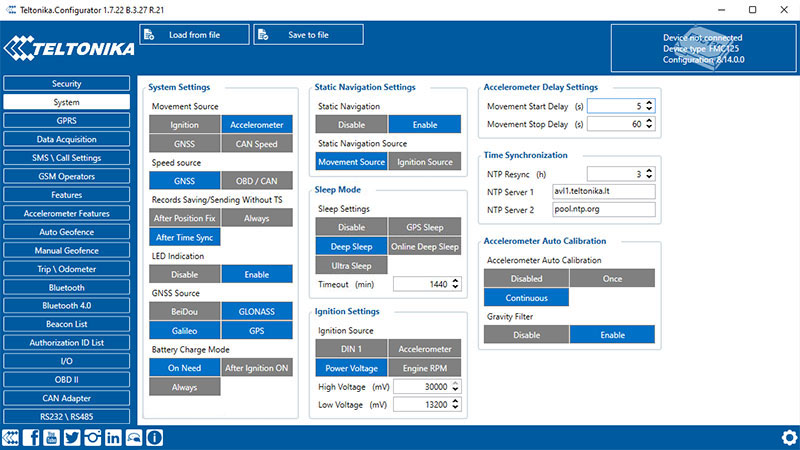Viewport: 800px width, 450px height.
Task: Open the LinkedIn icon
Action: coord(113,437)
